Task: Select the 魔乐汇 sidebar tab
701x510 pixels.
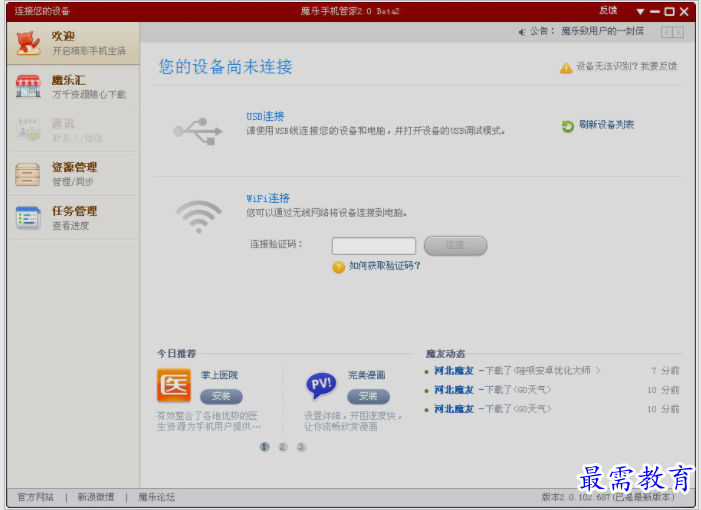Action: (x=73, y=87)
